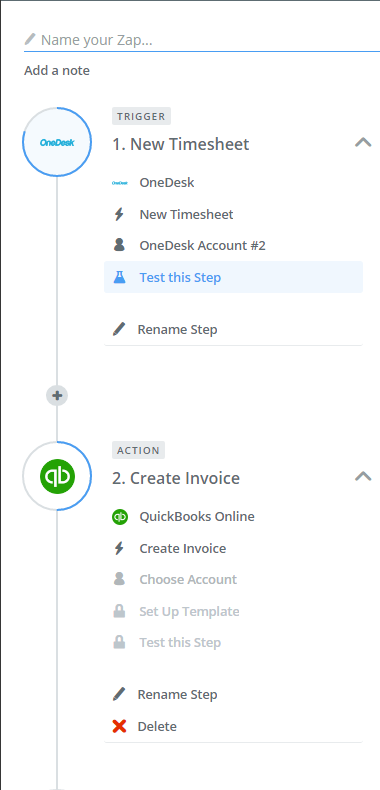Viewport: 380px width, 790px height.
Task: Click the flask icon beside Test this Step
Action: tap(119, 277)
